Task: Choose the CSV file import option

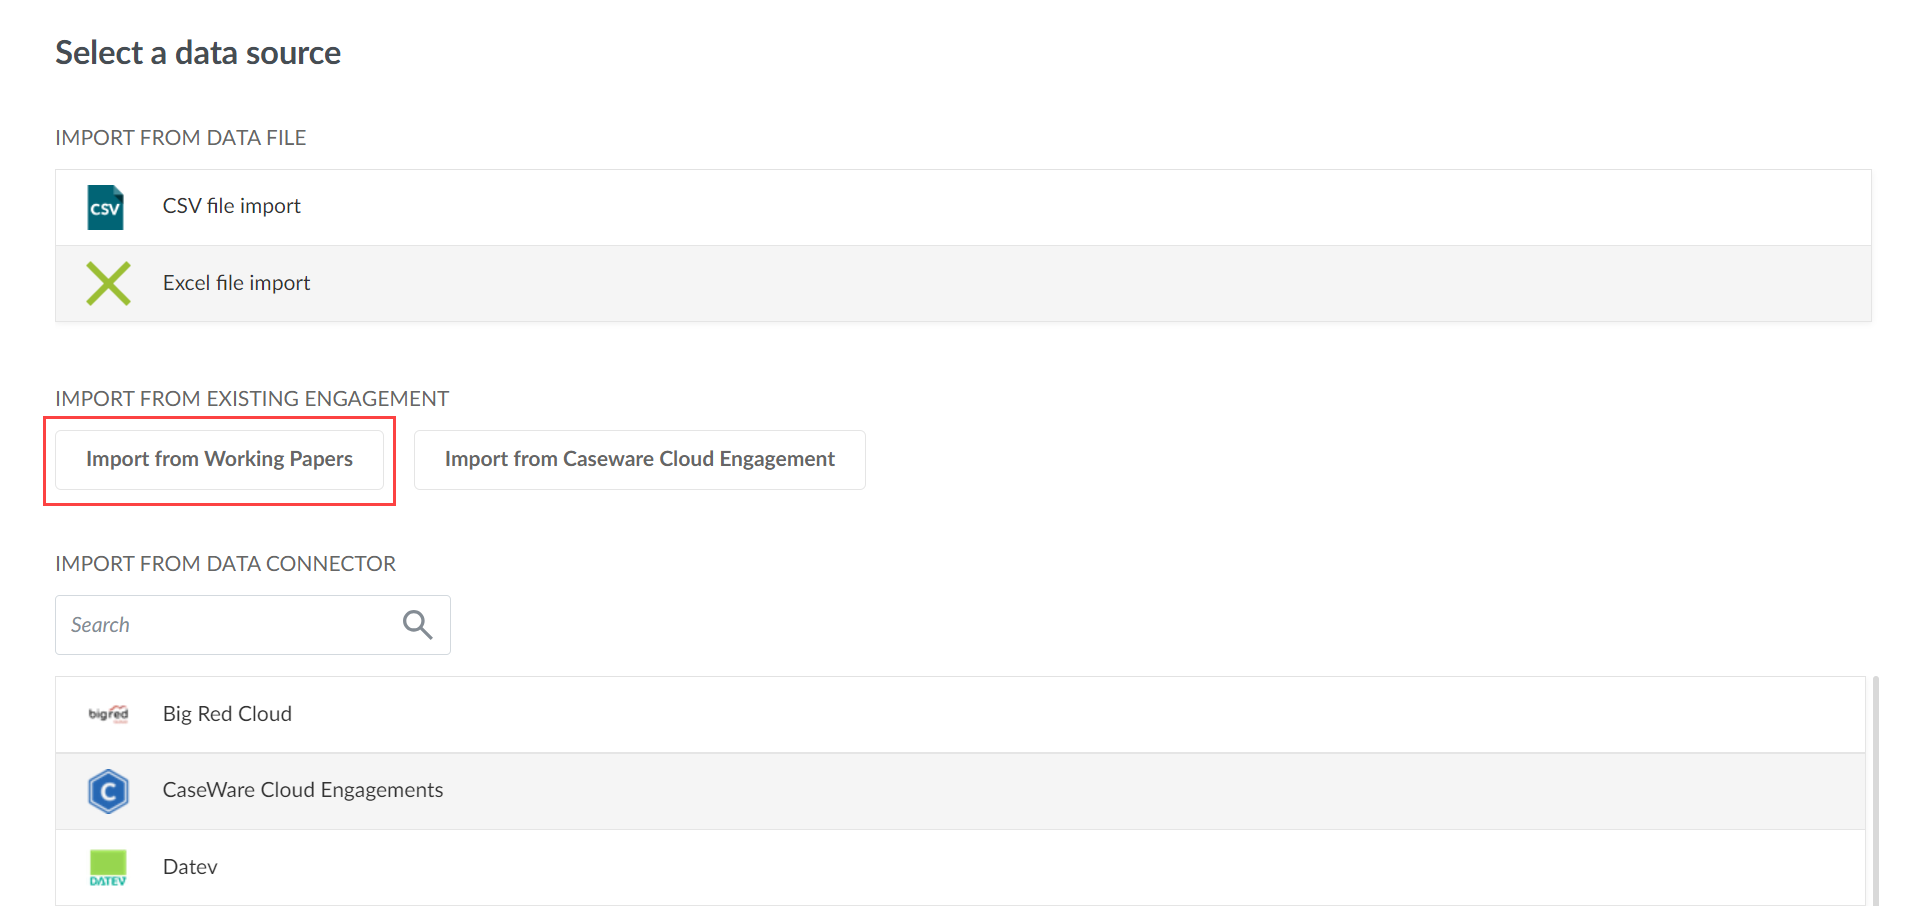Action: (x=231, y=206)
